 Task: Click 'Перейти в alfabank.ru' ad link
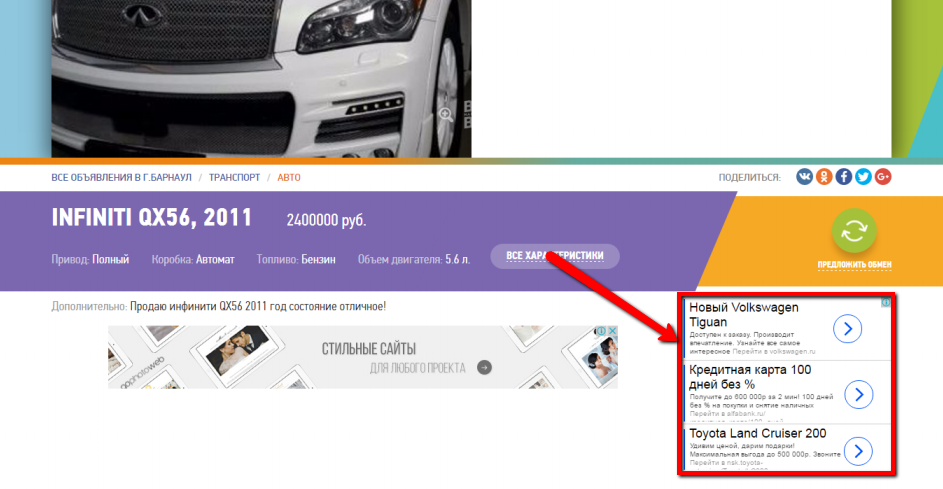click(727, 414)
